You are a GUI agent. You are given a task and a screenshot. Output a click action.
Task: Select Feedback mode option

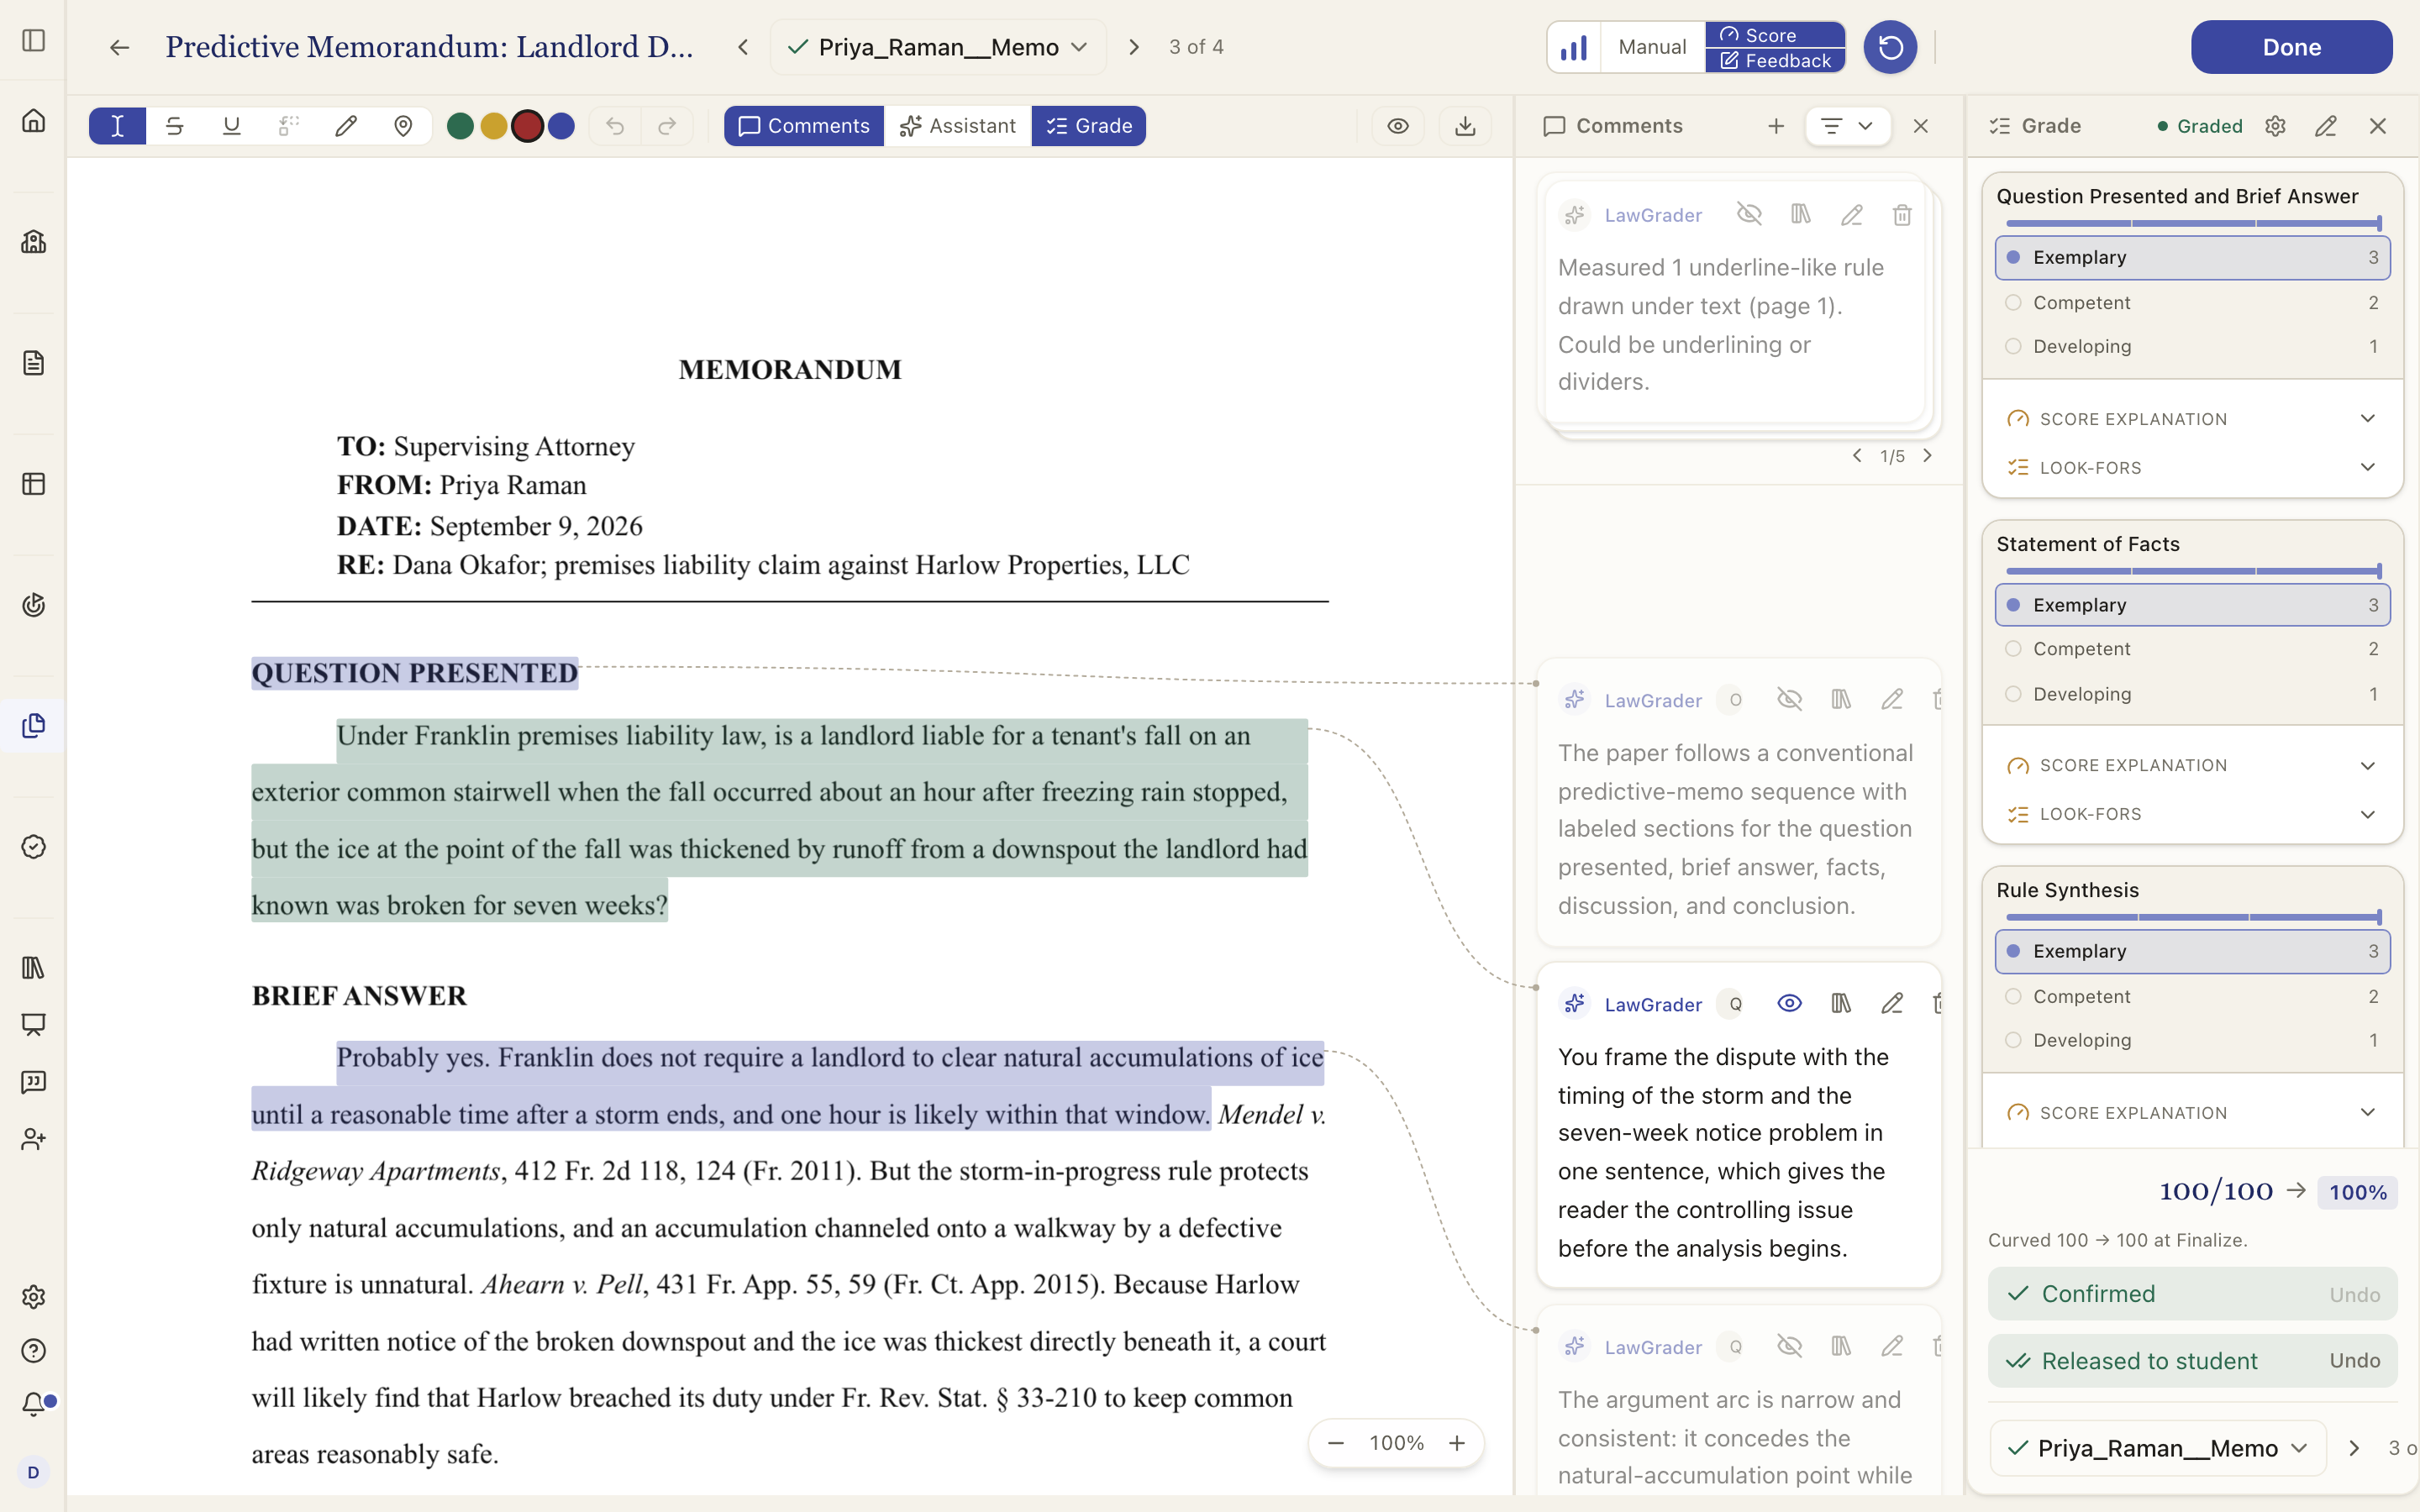pos(1775,61)
